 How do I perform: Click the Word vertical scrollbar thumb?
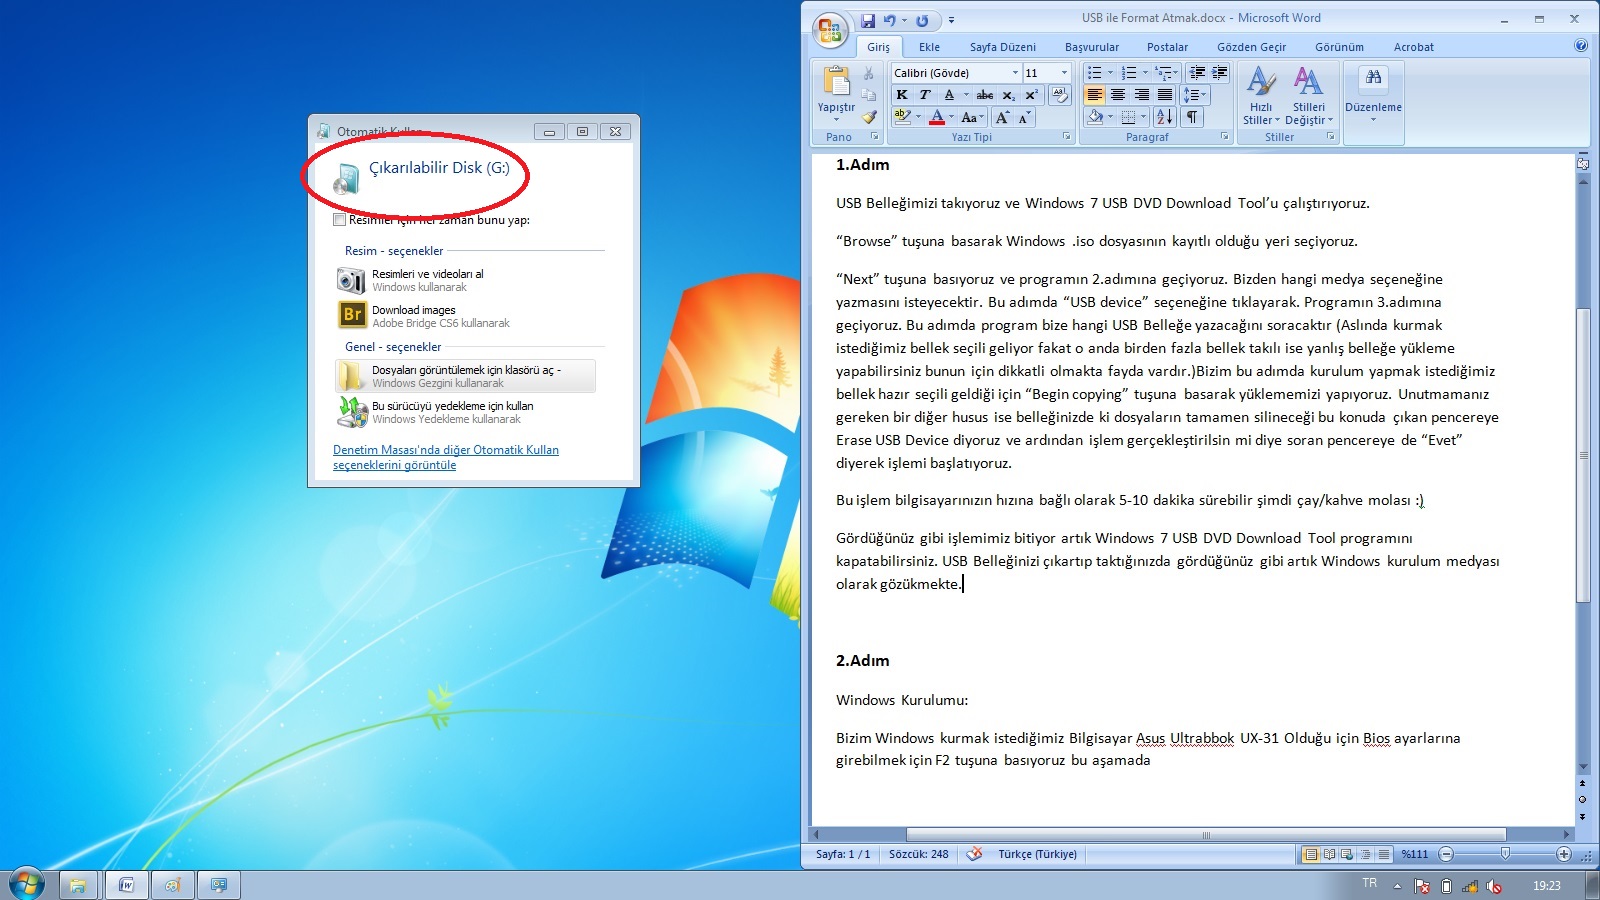pos(1582,456)
